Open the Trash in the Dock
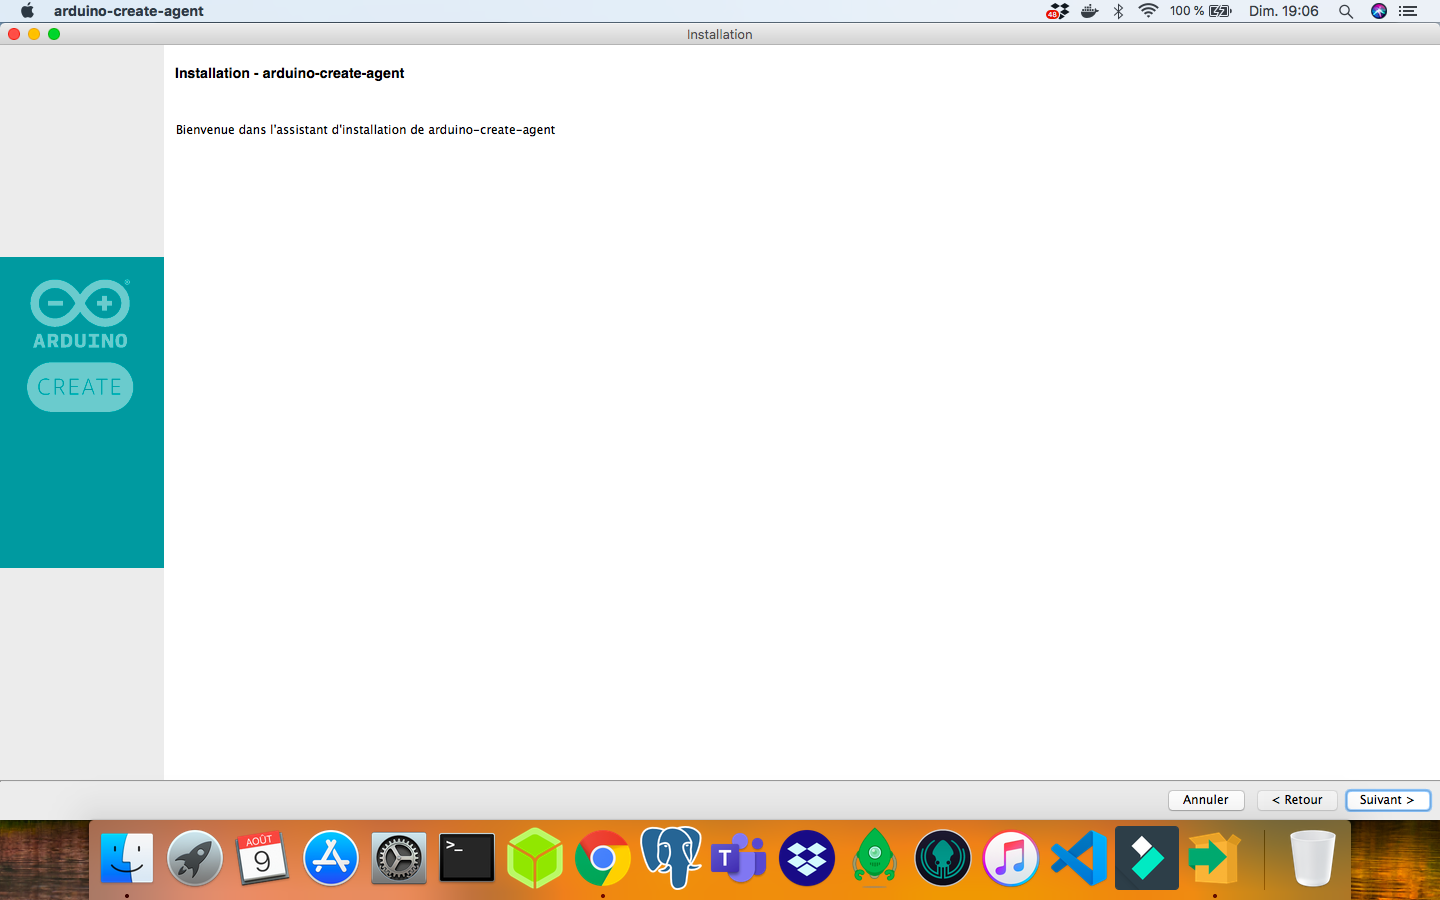Image resolution: width=1440 pixels, height=900 pixels. pos(1313,858)
